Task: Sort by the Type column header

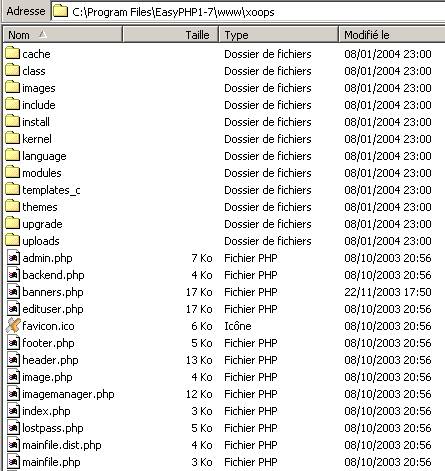Action: click(278, 35)
